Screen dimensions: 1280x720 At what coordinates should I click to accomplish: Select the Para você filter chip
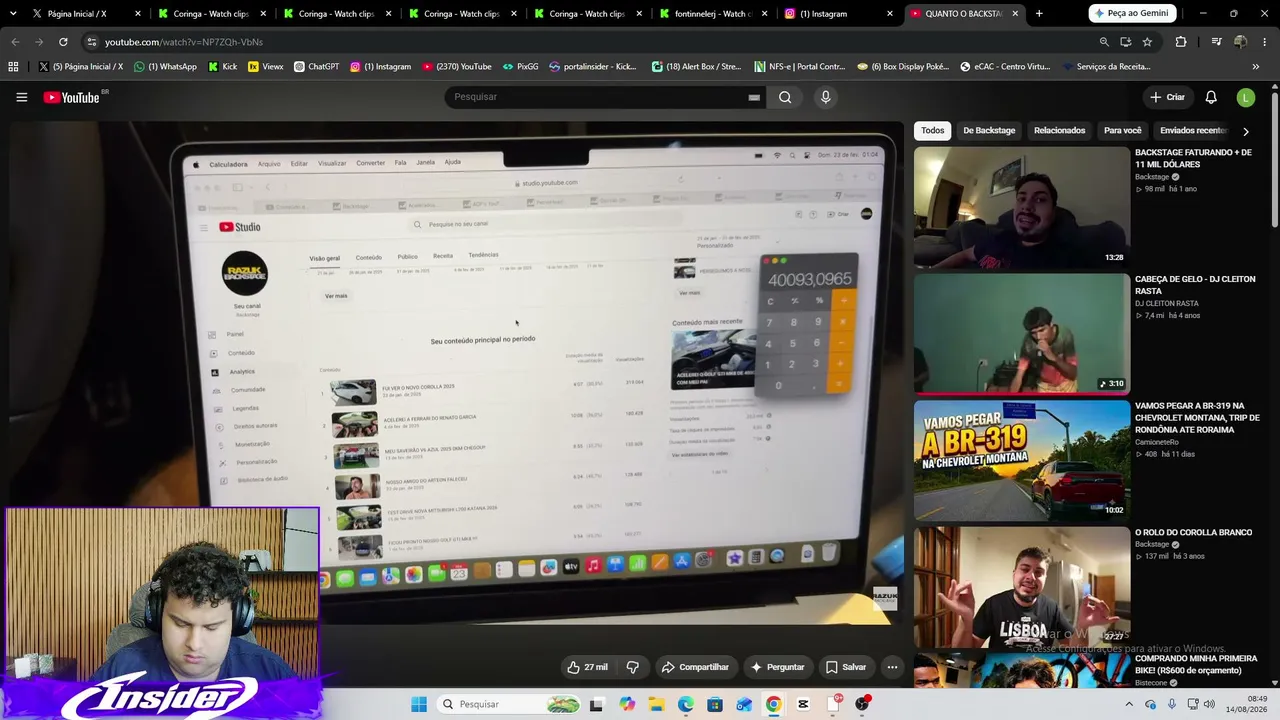click(x=1122, y=131)
